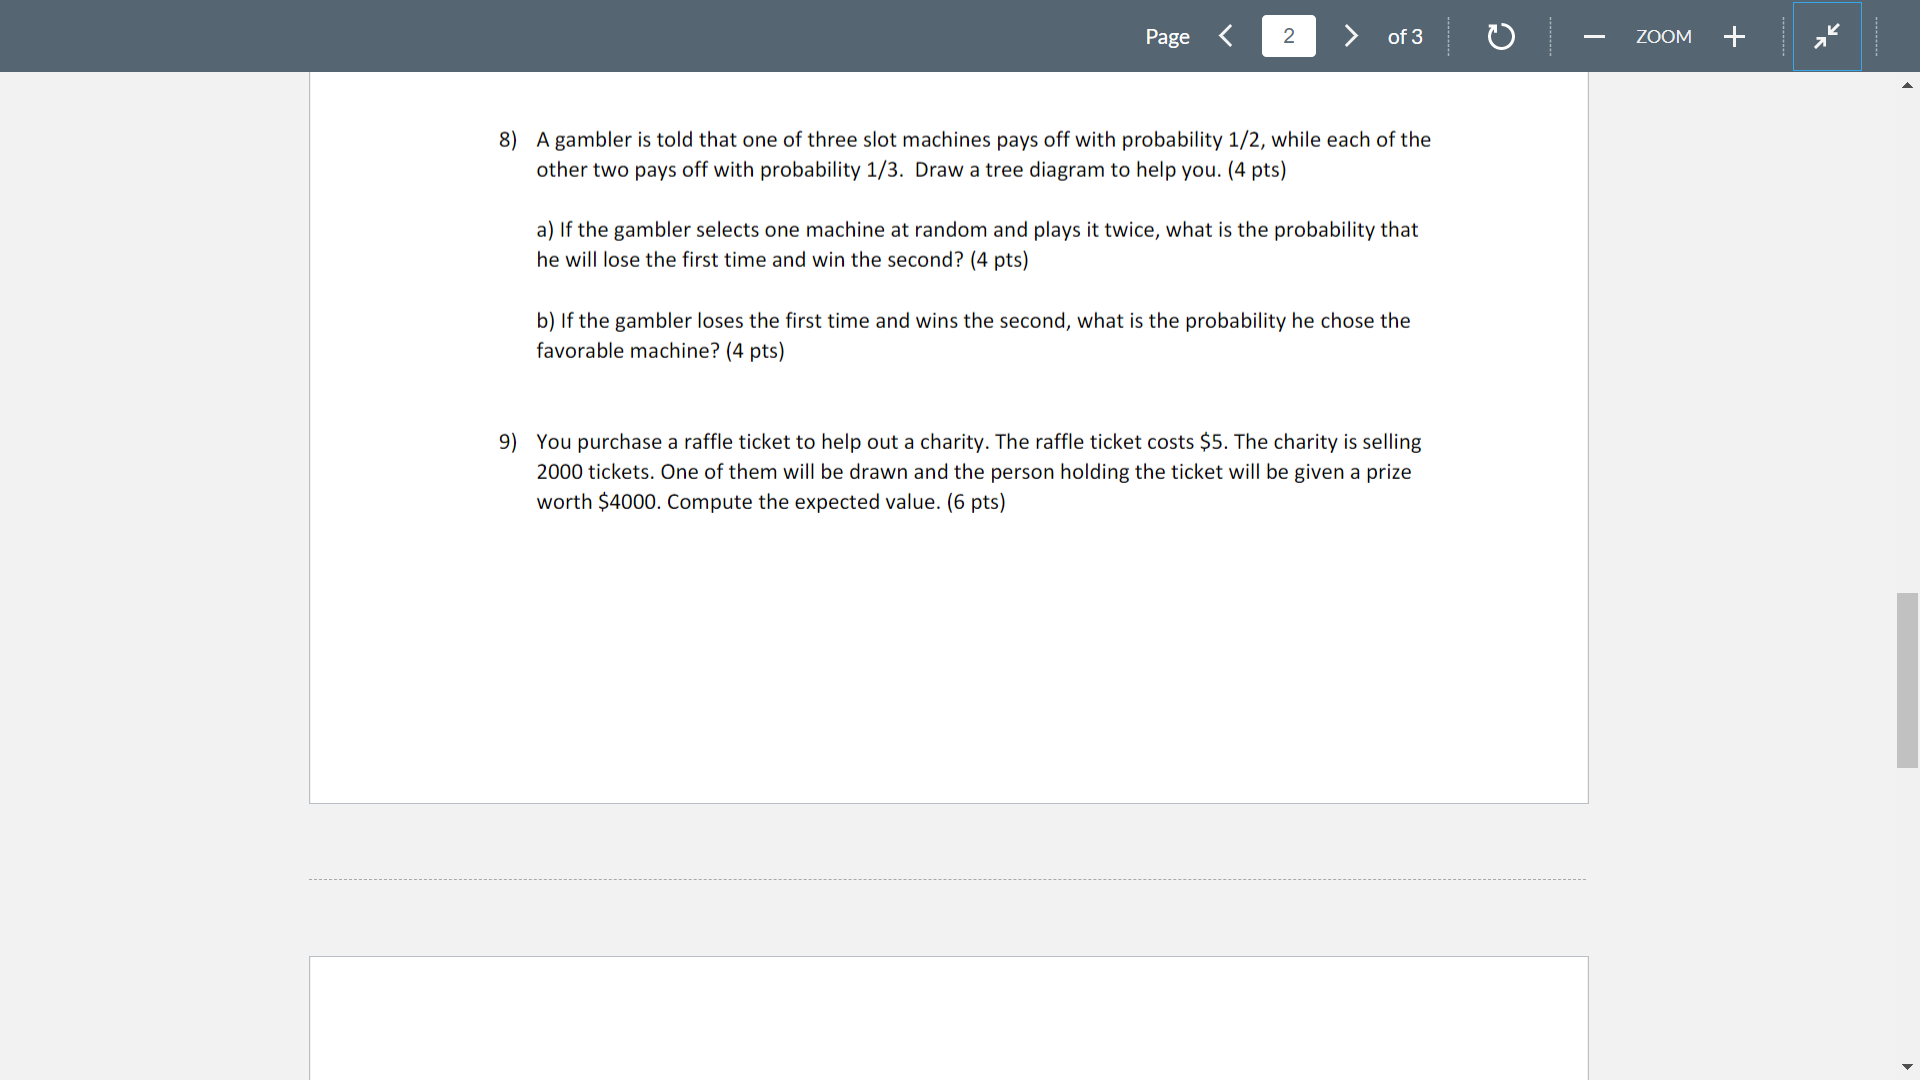Click the scroll down arrow
Image resolution: width=1920 pixels, height=1080 pixels.
(x=1907, y=1067)
